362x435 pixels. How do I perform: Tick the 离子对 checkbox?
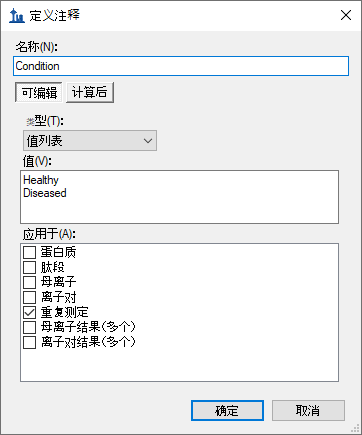pyautogui.click(x=29, y=297)
